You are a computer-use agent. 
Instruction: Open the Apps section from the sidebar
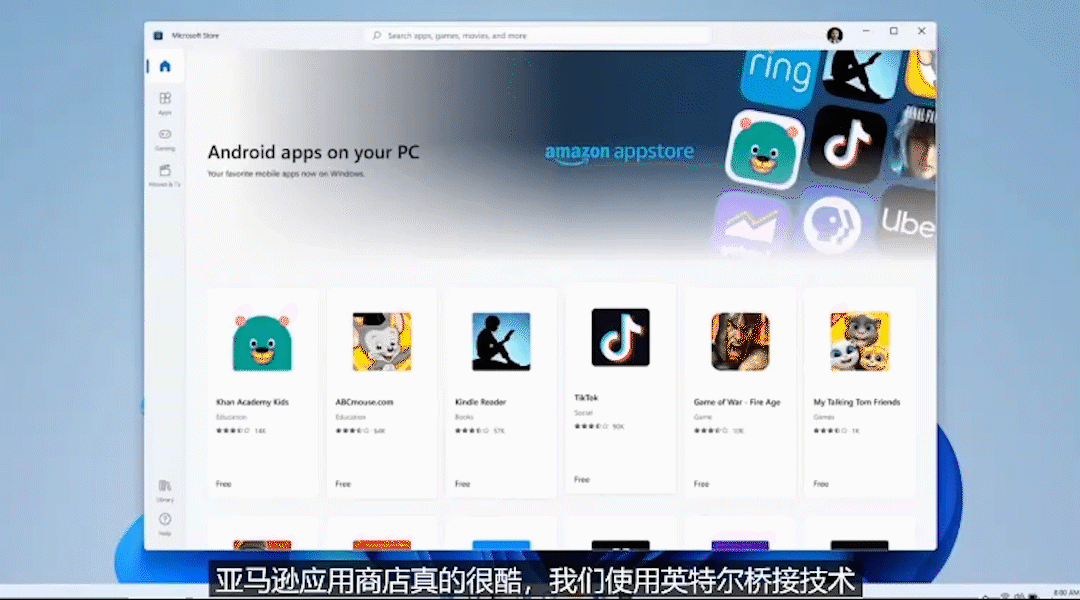[x=164, y=102]
